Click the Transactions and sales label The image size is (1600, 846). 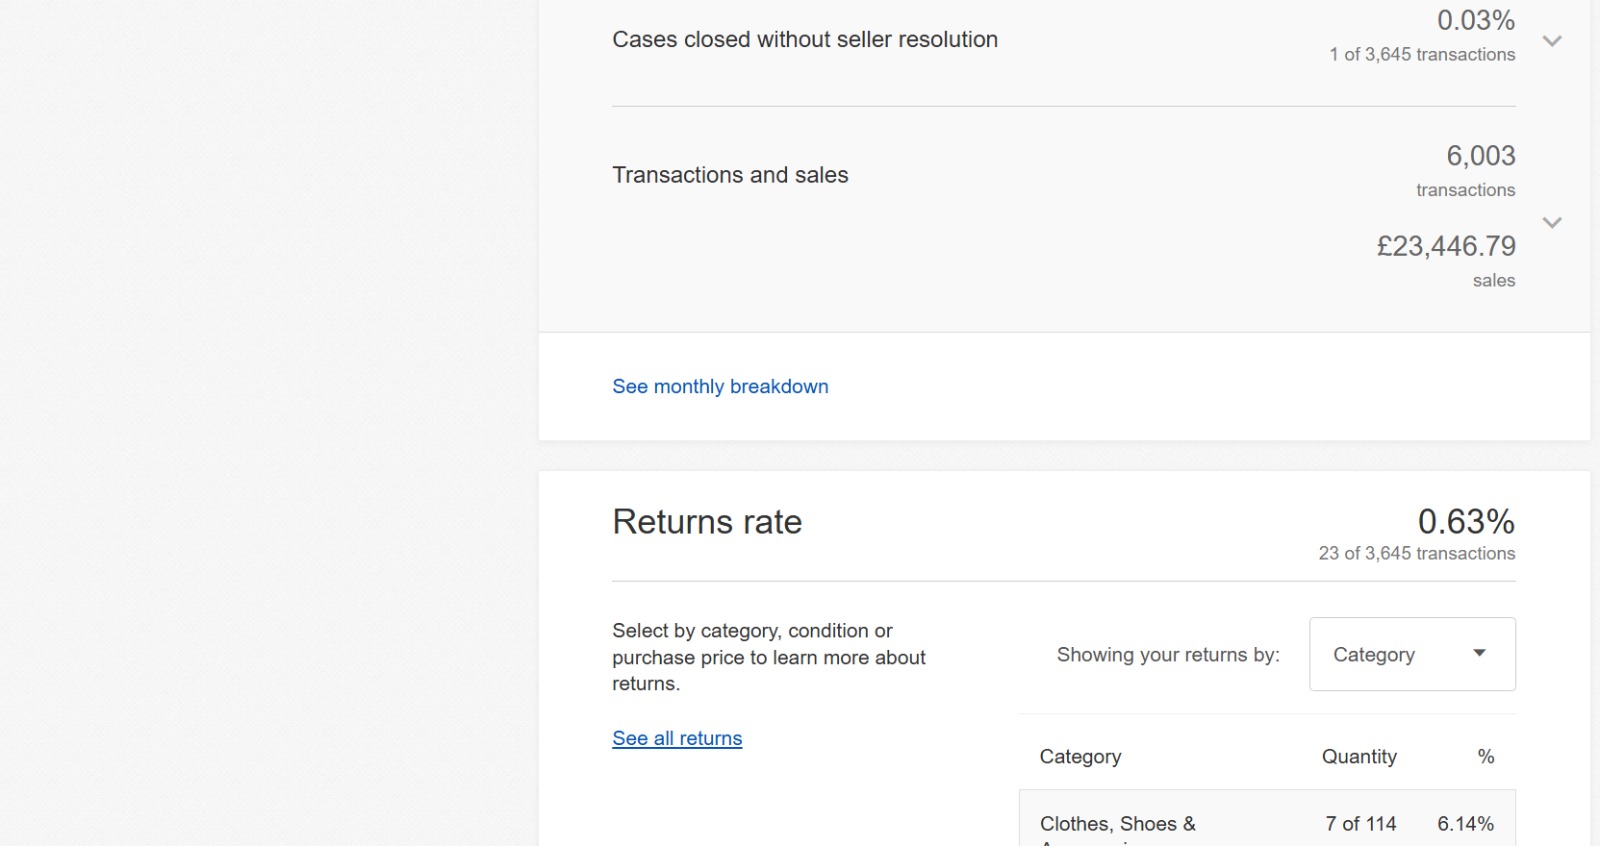730,175
